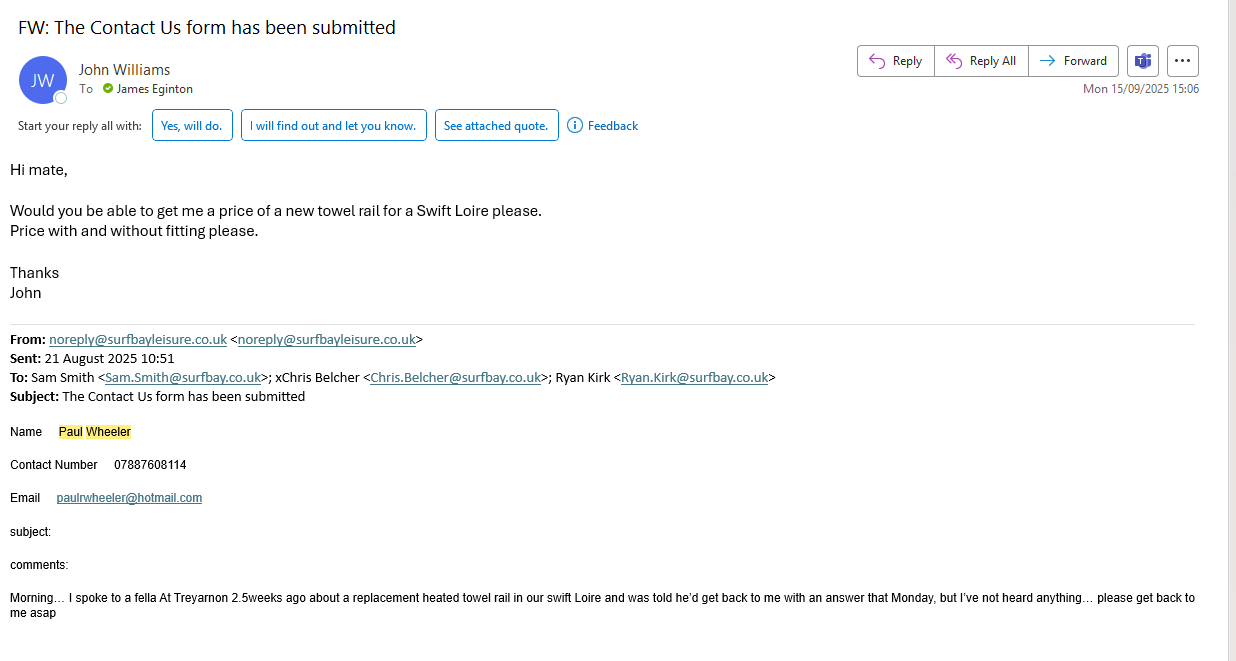This screenshot has height=661, width=1236.
Task: Click the highlighted Paul Wheeler name
Action: (x=95, y=432)
